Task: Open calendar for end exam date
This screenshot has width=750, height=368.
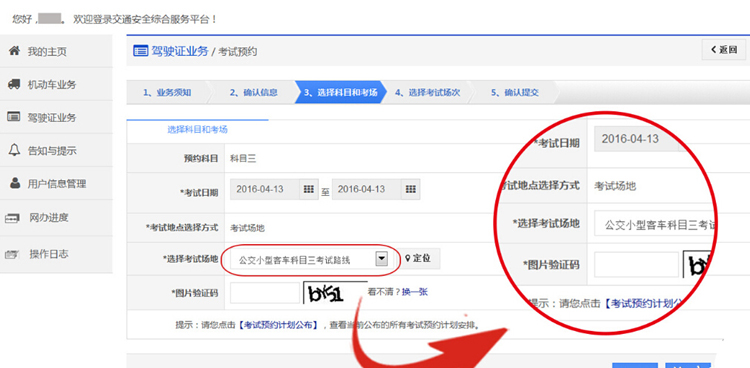Action: tap(410, 190)
